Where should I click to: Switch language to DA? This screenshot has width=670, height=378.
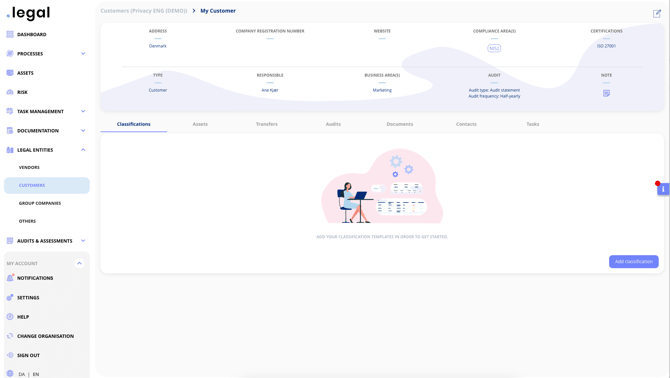click(21, 375)
